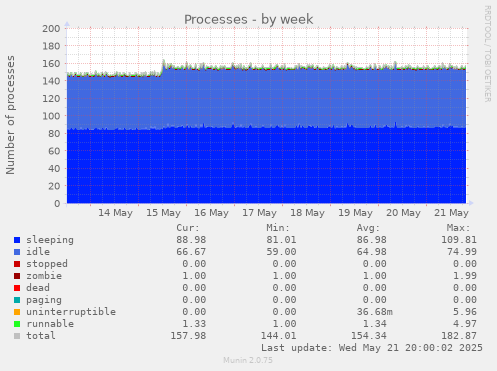Select the 'stopped' legend label
The image size is (497, 371).
tap(47, 264)
